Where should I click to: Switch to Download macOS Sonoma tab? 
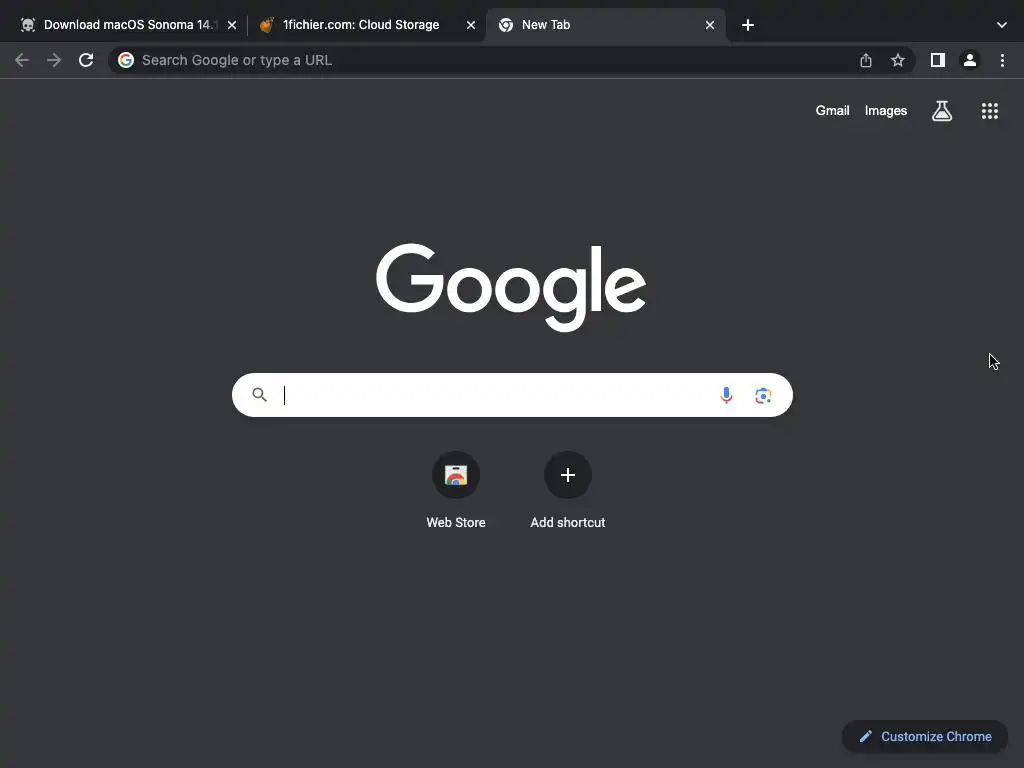(127, 25)
